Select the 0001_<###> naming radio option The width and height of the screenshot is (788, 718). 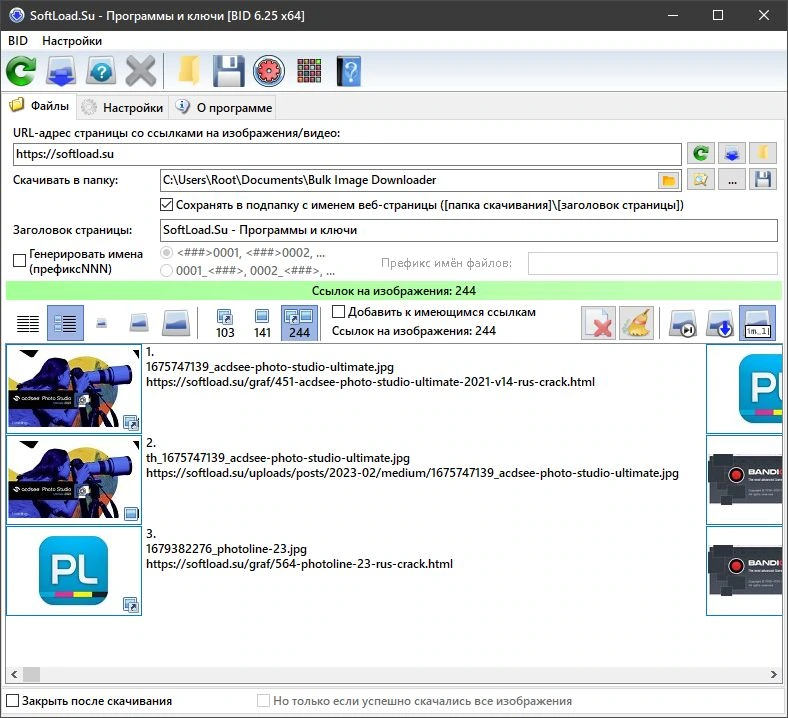click(166, 271)
